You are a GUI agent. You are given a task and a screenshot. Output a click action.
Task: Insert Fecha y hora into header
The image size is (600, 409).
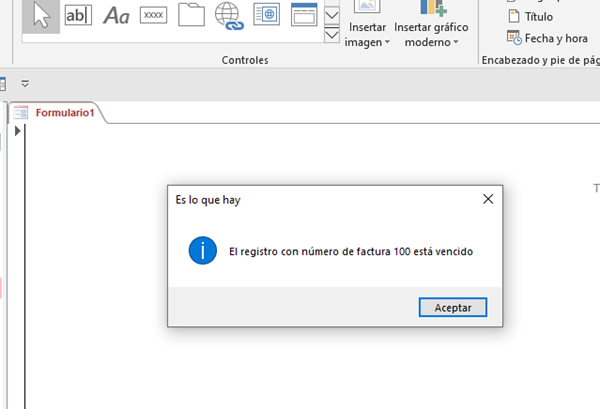(x=547, y=38)
